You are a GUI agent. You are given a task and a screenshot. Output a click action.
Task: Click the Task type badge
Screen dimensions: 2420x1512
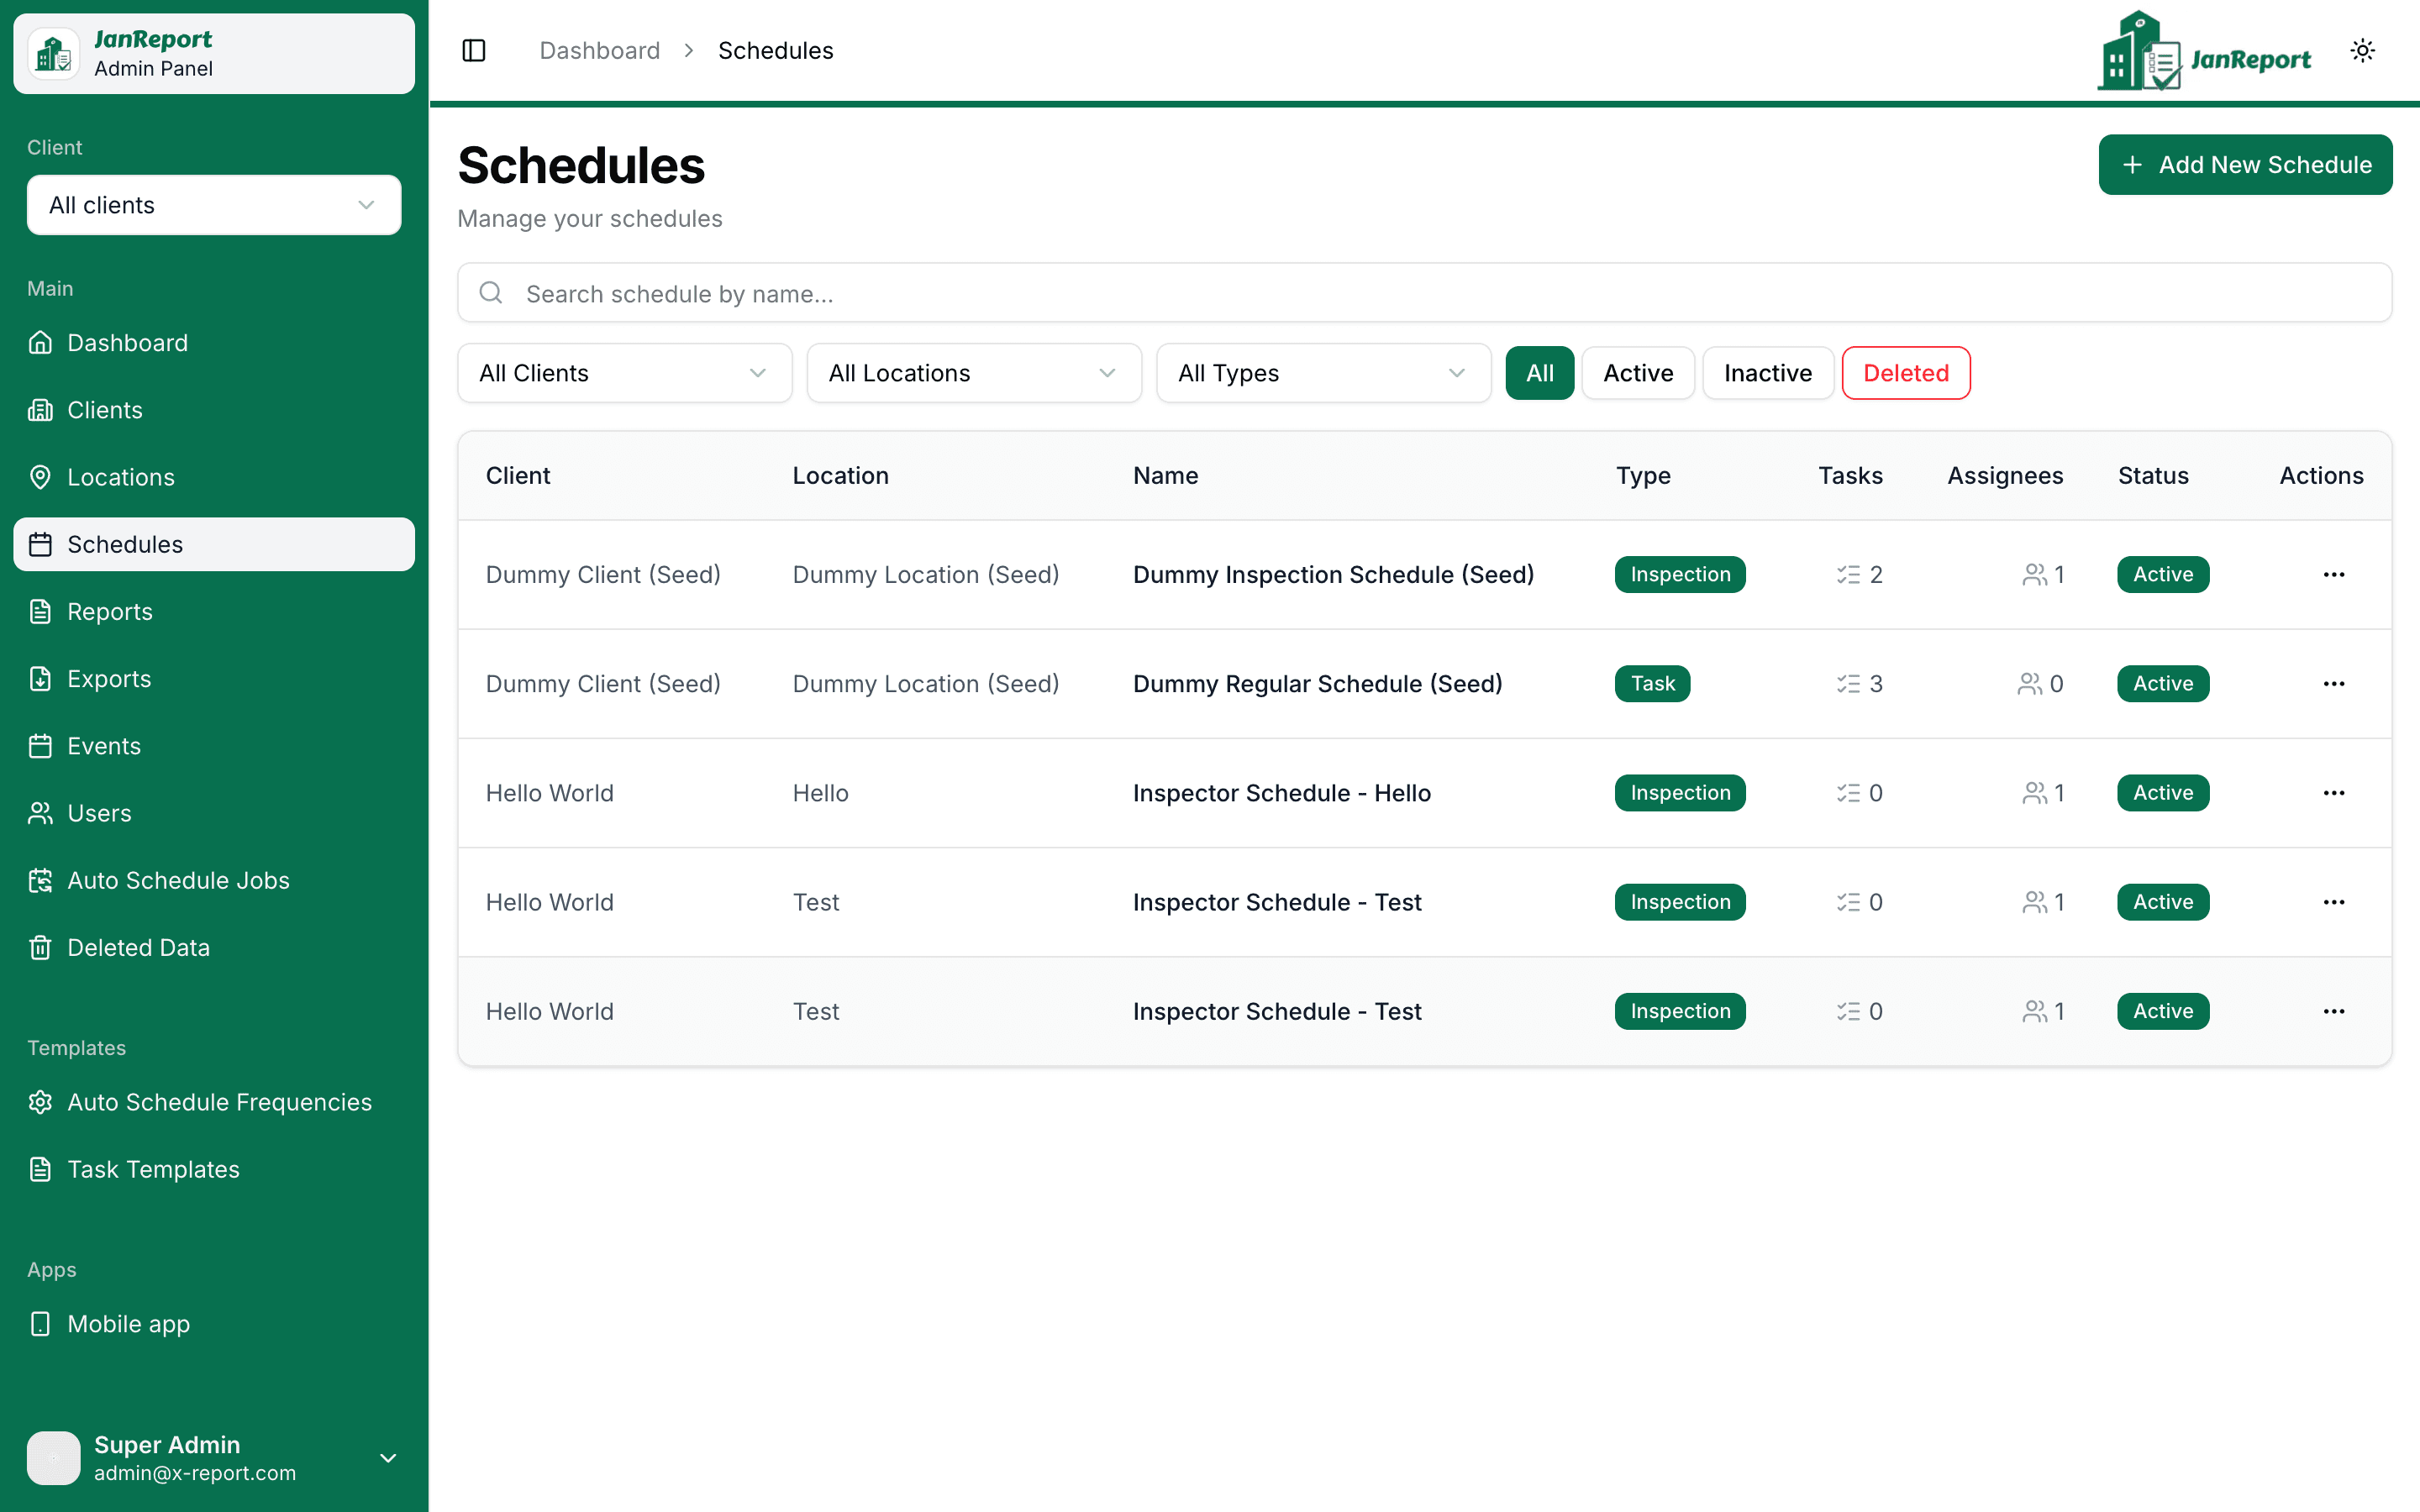coord(1652,684)
